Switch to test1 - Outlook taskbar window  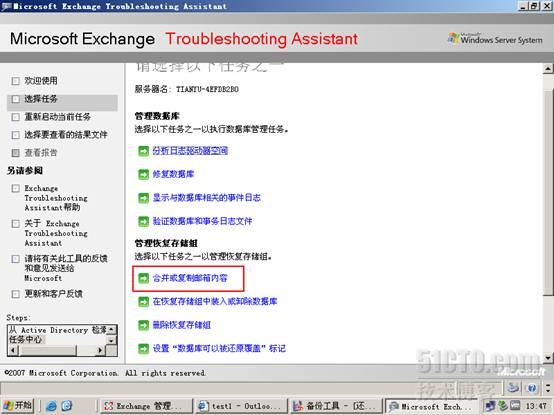pyautogui.click(x=241, y=406)
